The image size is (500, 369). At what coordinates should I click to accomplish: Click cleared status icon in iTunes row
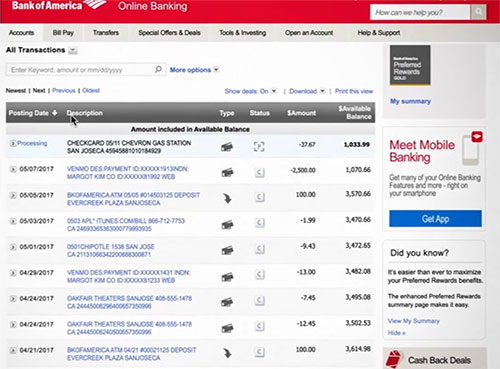click(x=260, y=223)
